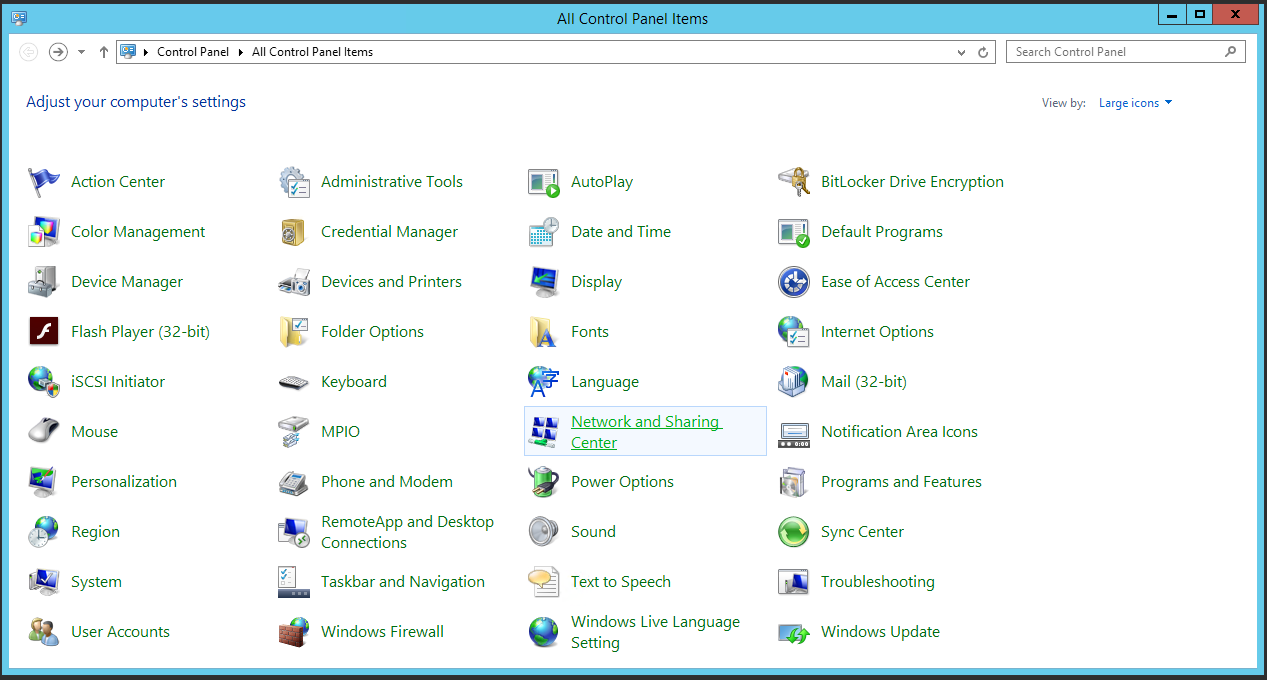Open Ease of Access Center icon
Viewport: 1267px width, 680px height.
(x=794, y=282)
